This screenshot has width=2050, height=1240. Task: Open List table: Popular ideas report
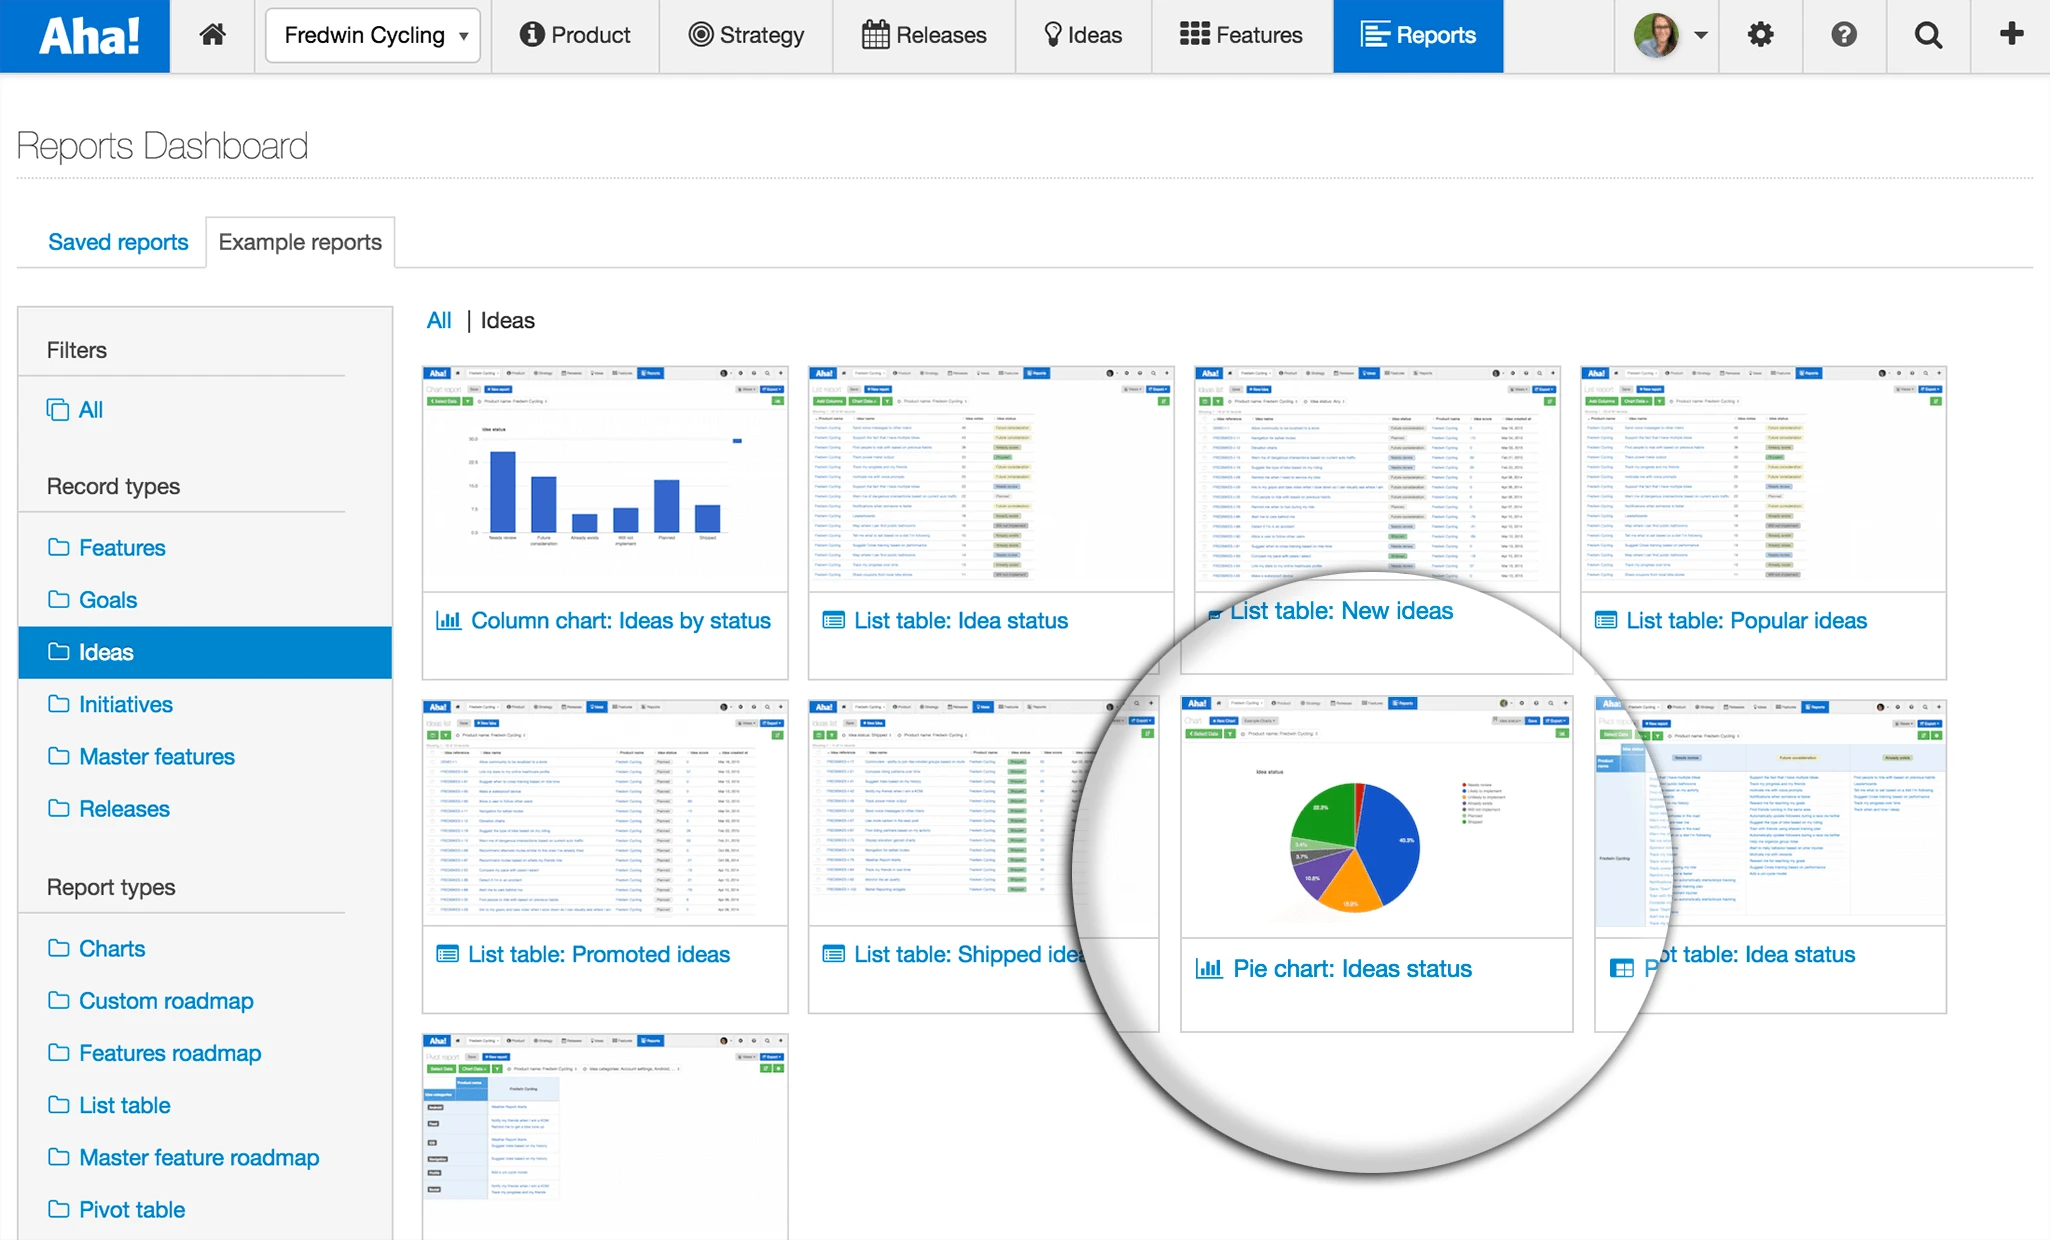[1745, 621]
